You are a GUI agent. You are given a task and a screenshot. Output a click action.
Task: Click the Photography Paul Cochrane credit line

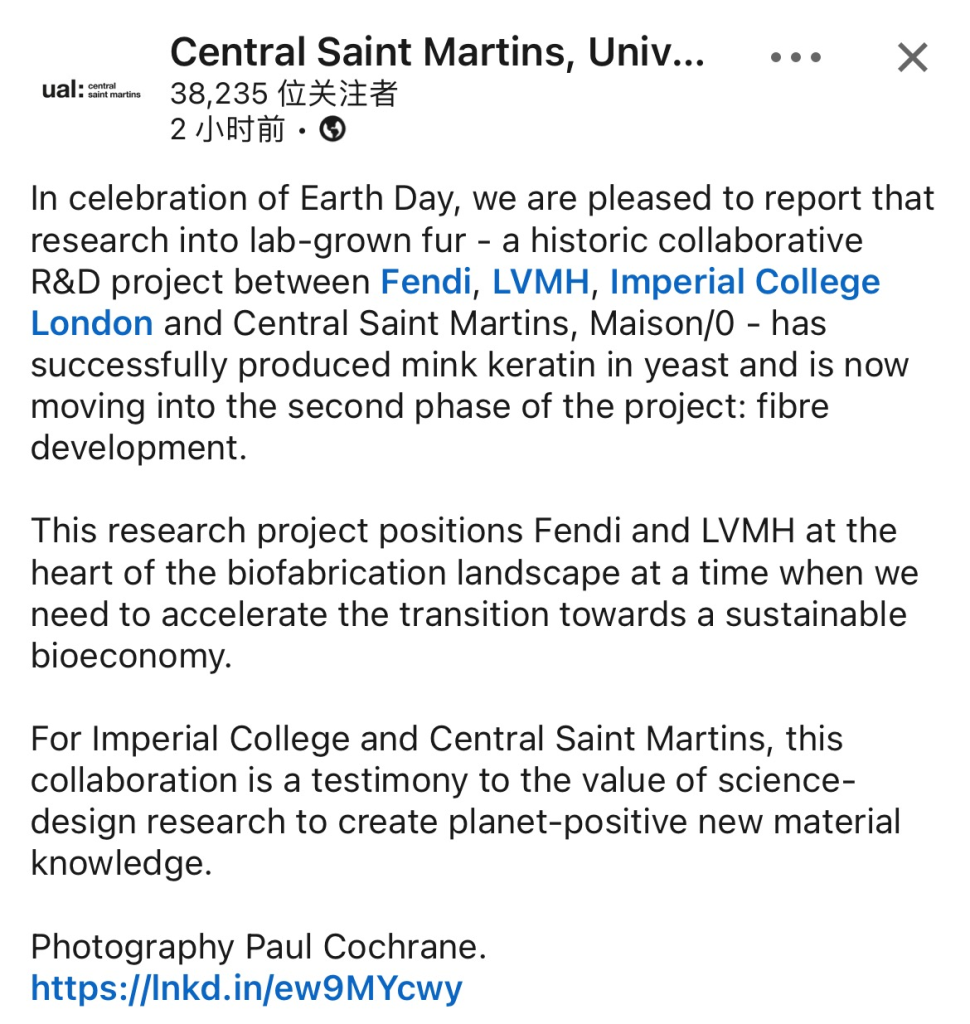259,946
